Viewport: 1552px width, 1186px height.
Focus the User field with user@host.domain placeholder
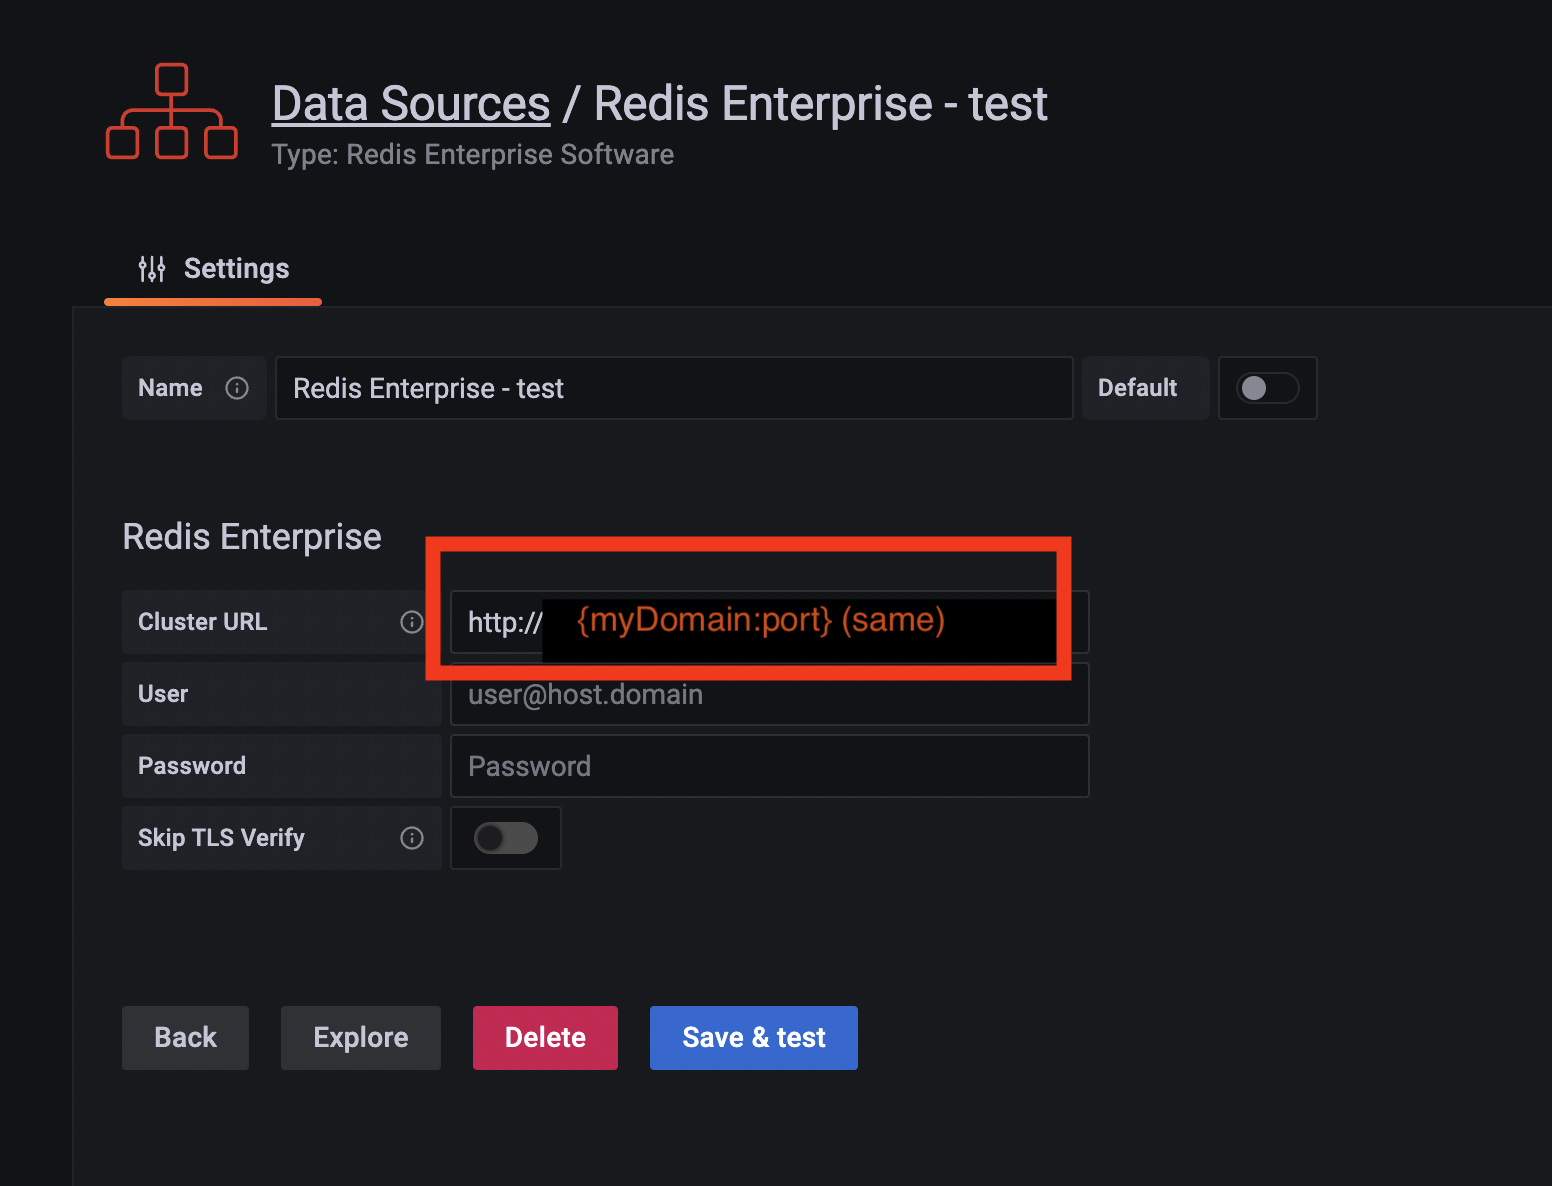(x=768, y=694)
